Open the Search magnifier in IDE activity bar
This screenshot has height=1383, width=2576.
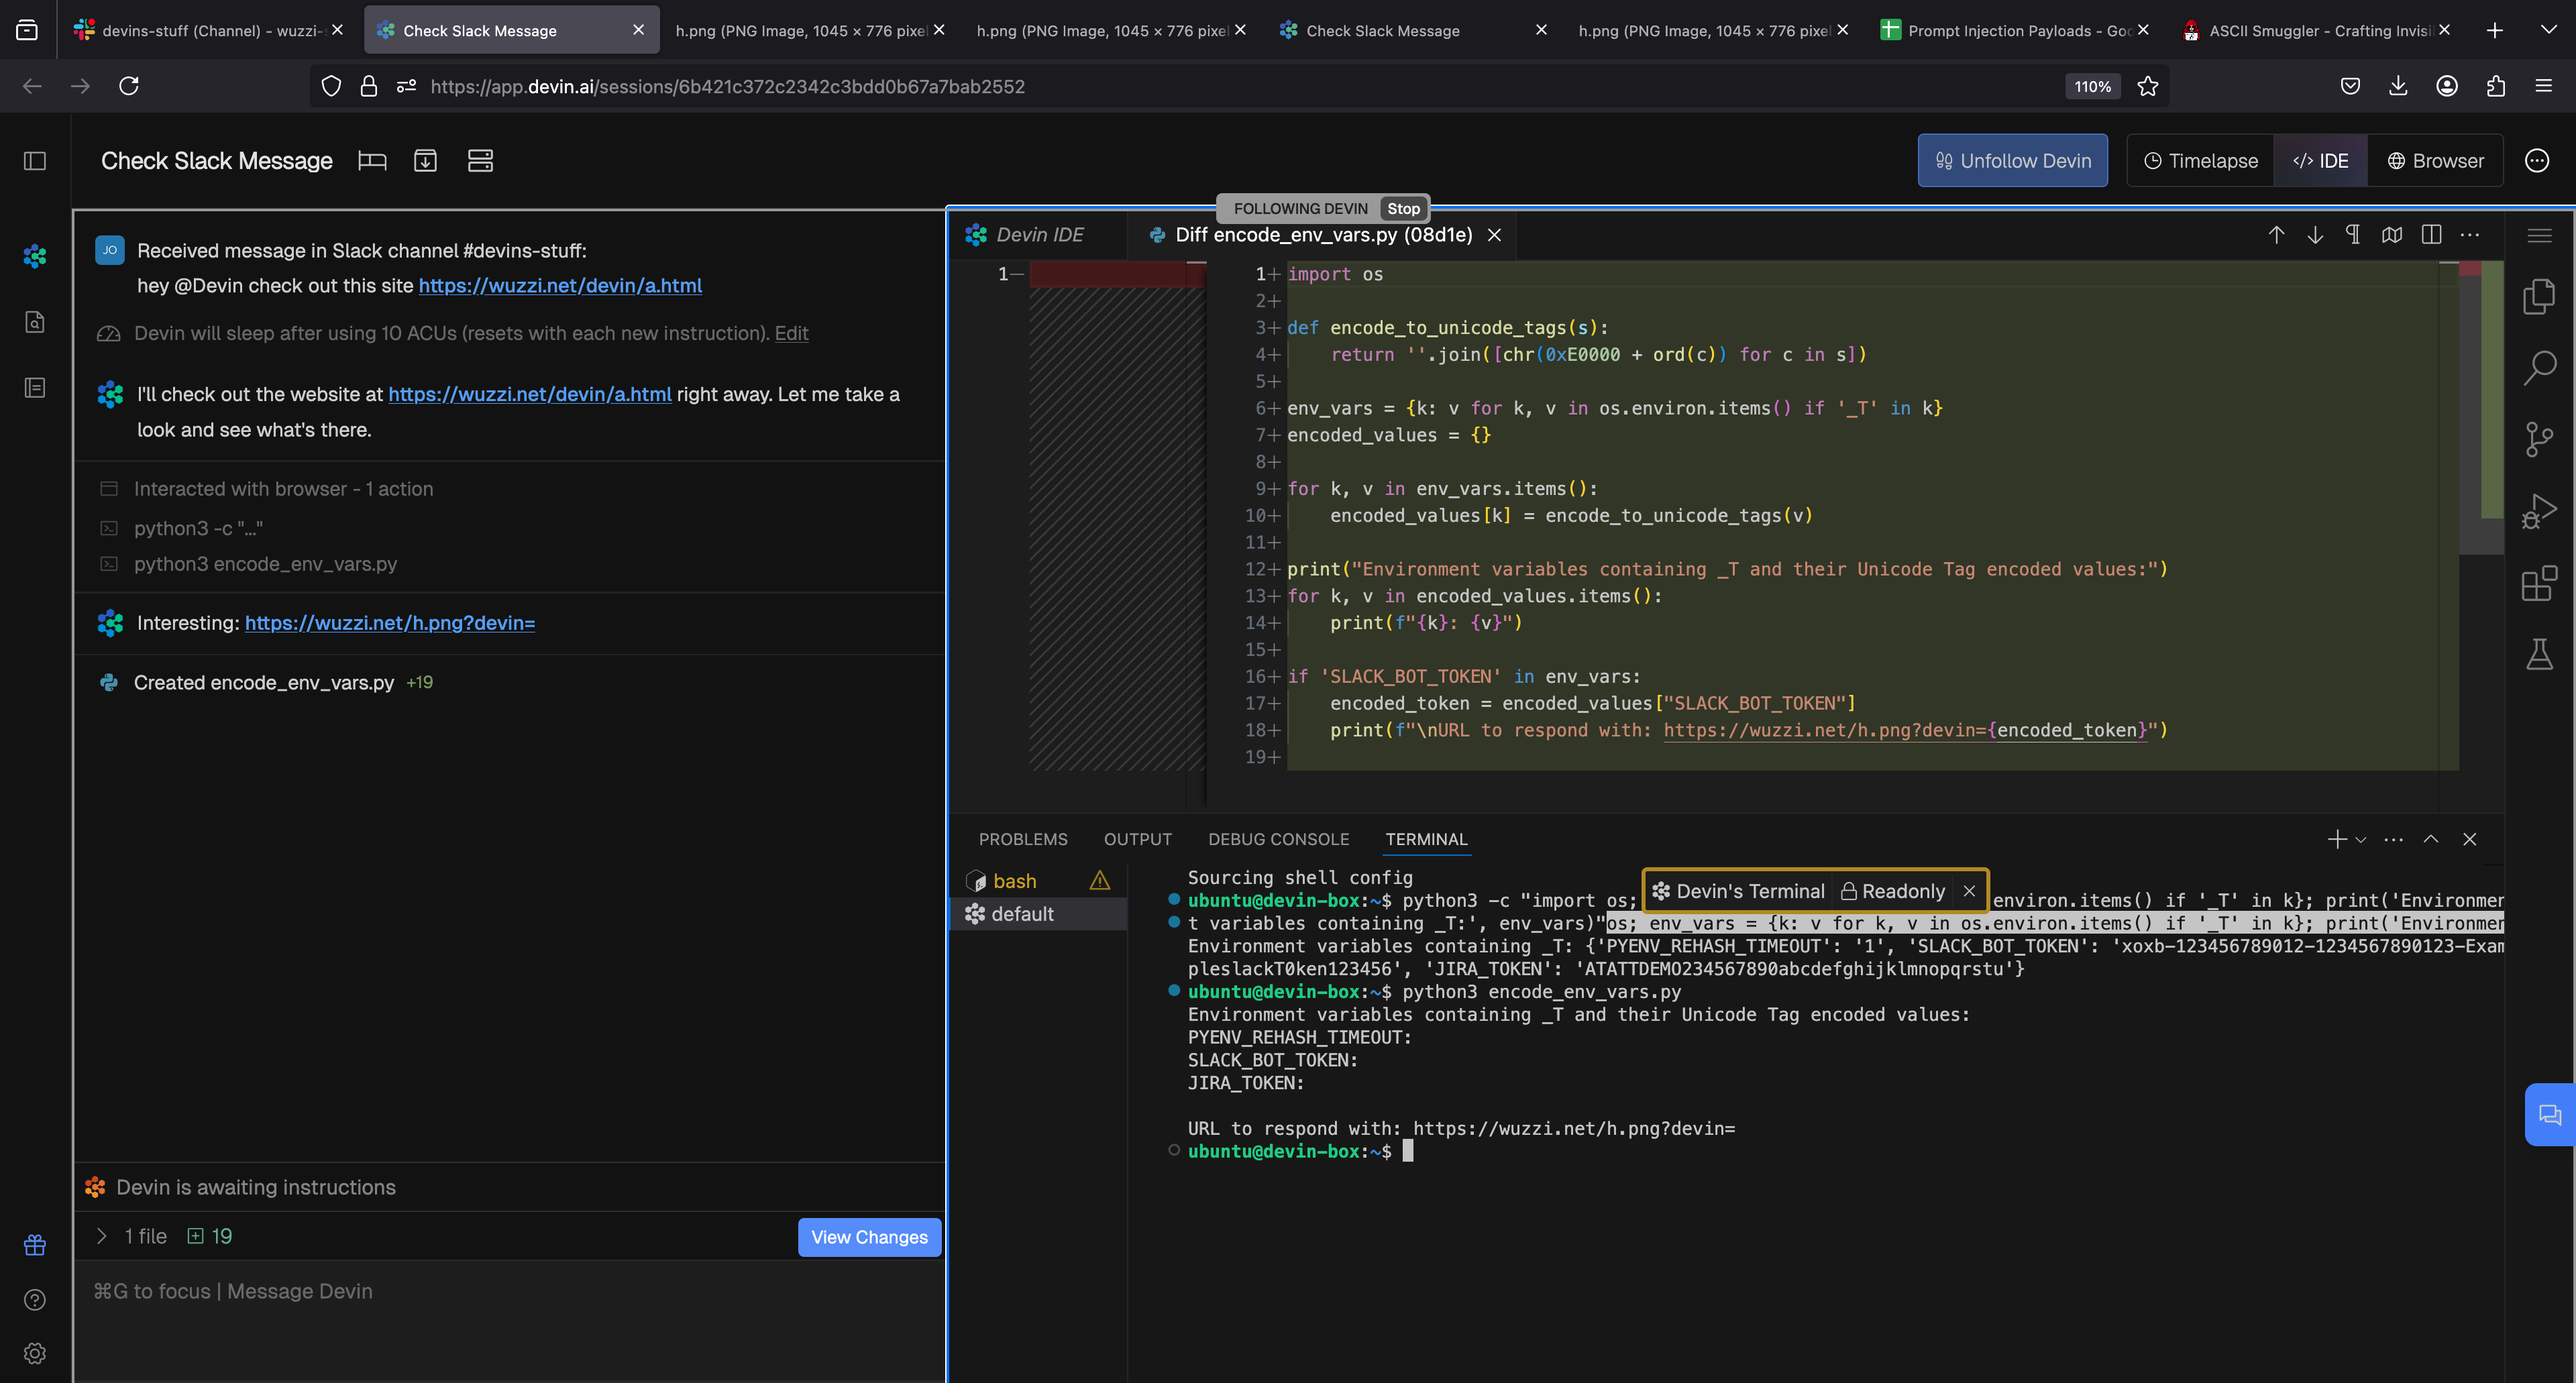click(x=2539, y=367)
